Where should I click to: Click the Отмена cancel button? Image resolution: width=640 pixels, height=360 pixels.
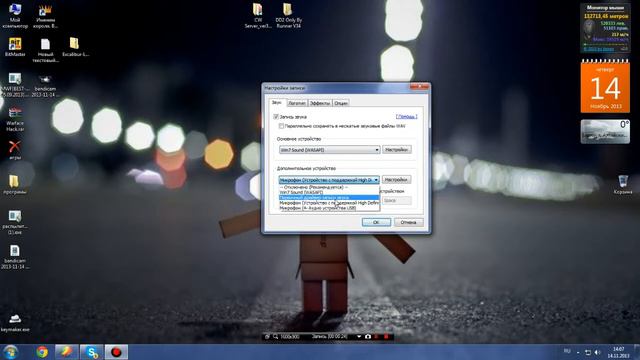point(409,222)
